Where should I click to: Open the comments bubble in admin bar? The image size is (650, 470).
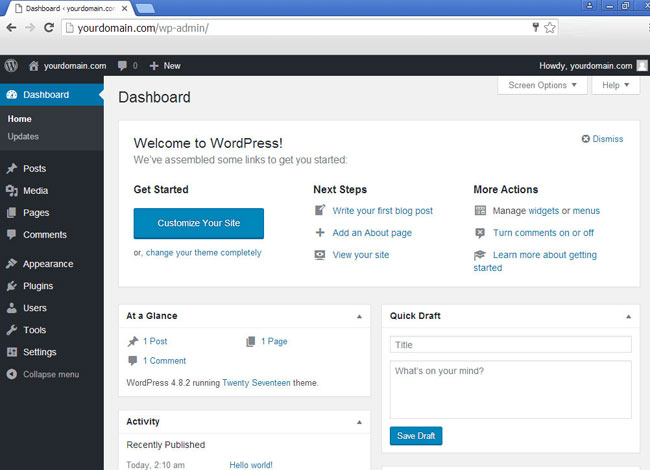pos(122,65)
